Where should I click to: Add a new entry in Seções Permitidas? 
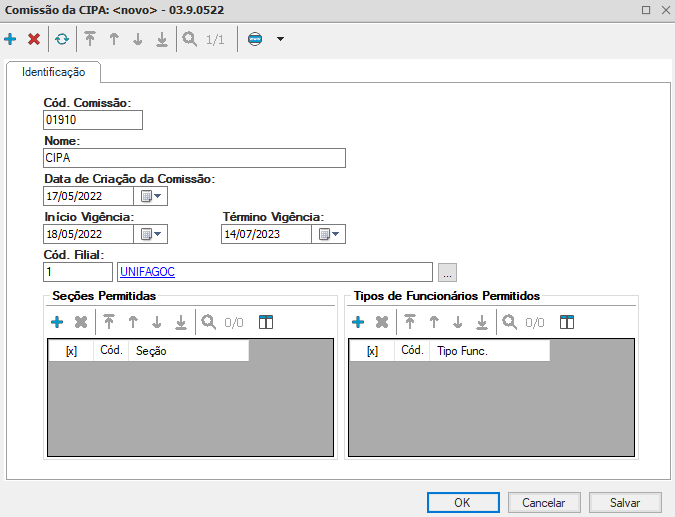point(57,322)
